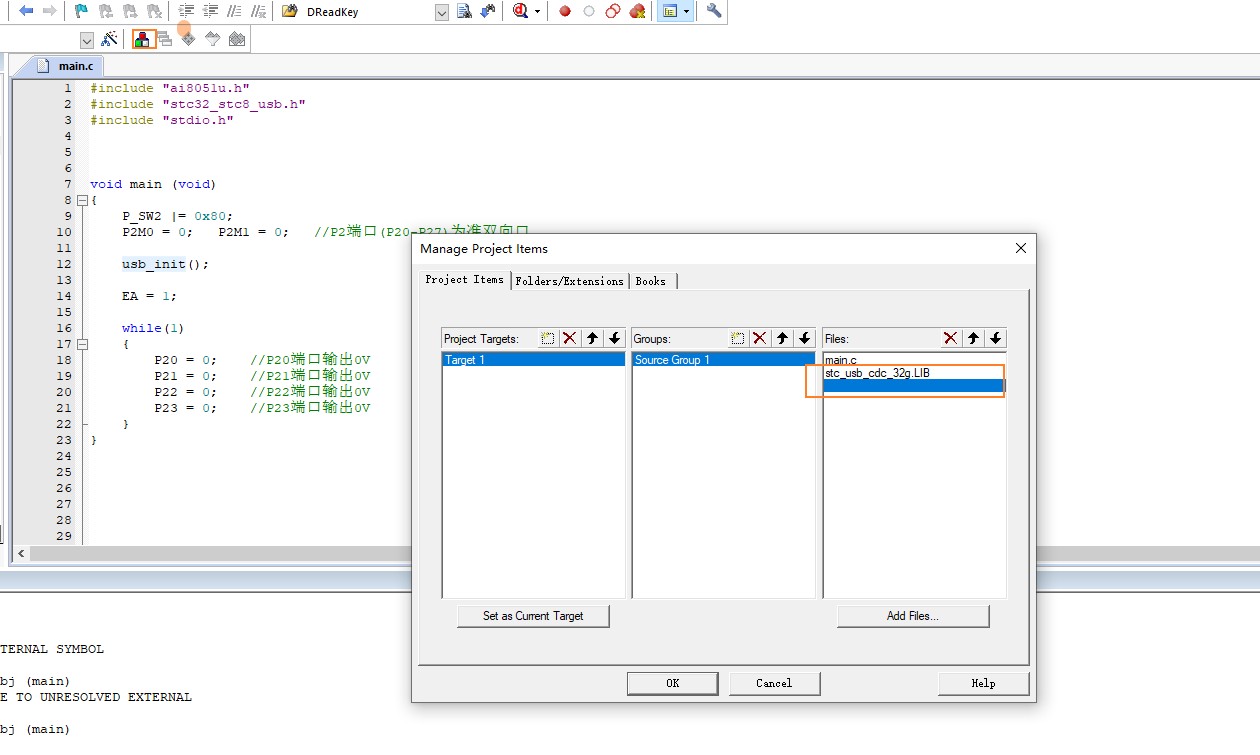
Task: Click the incremental find binoculars icon
Action: pyautogui.click(x=488, y=11)
